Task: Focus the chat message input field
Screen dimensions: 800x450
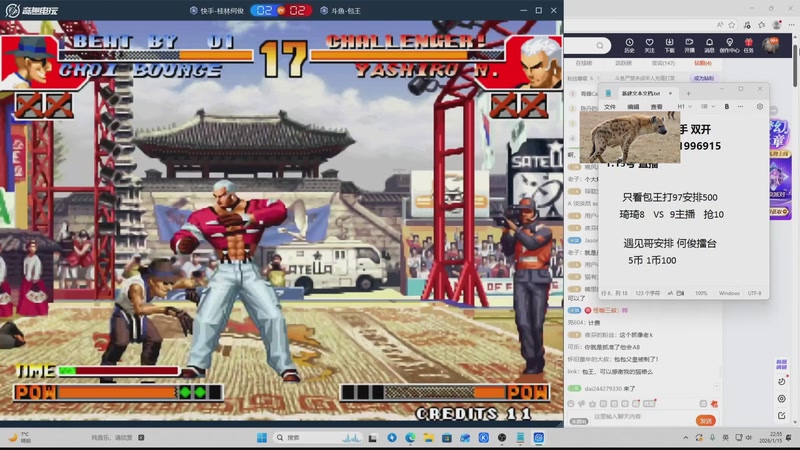Action: [x=640, y=417]
